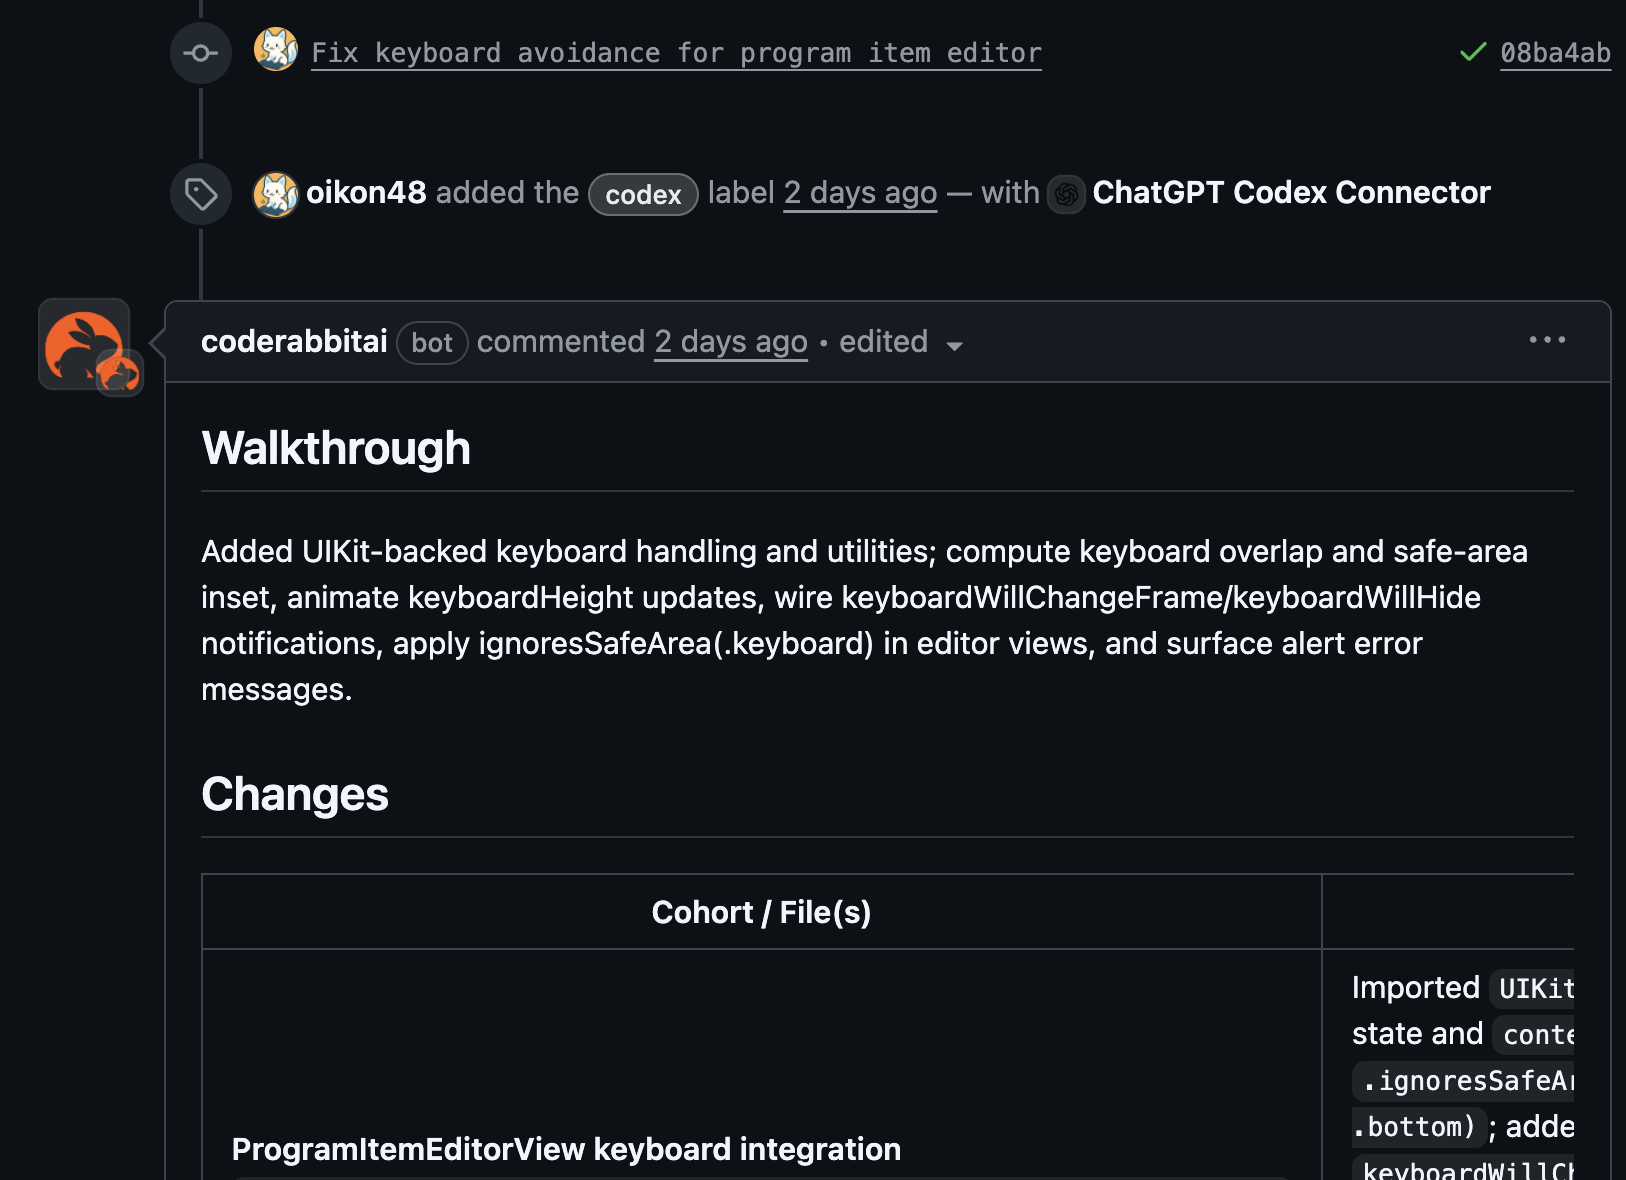
Task: Click the oikon48 avatar in the label event
Action: click(278, 195)
